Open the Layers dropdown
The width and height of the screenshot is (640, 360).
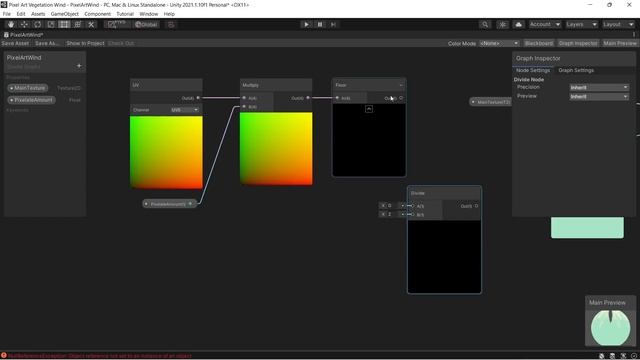[582, 24]
